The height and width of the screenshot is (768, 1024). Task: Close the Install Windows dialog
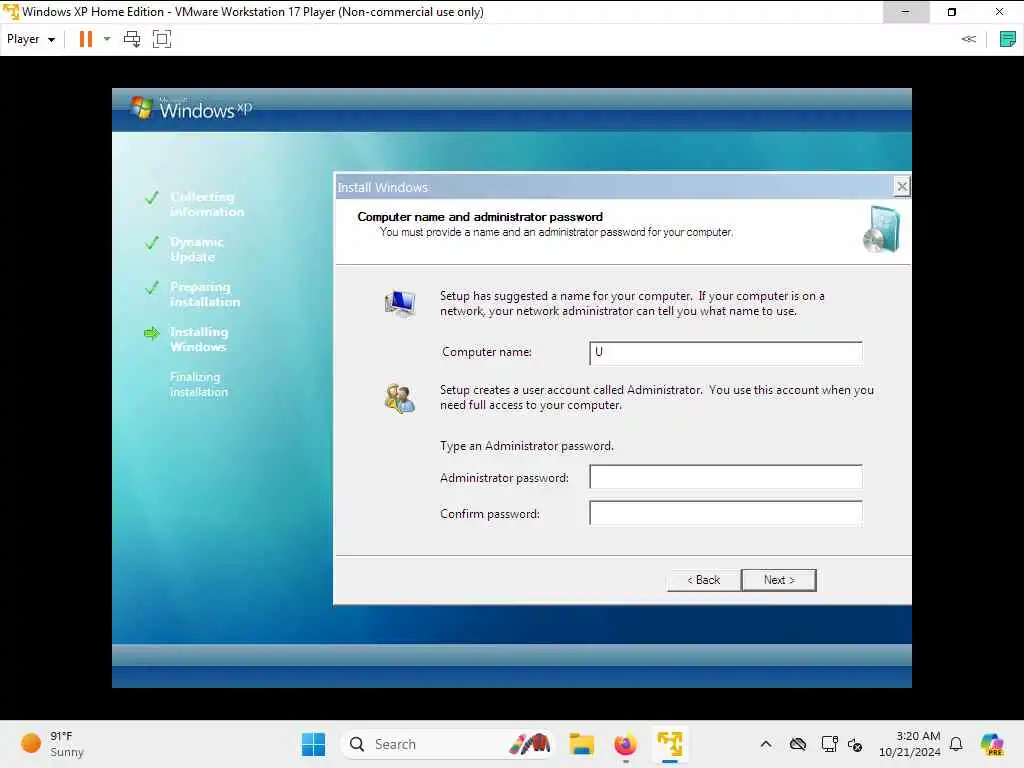(902, 187)
